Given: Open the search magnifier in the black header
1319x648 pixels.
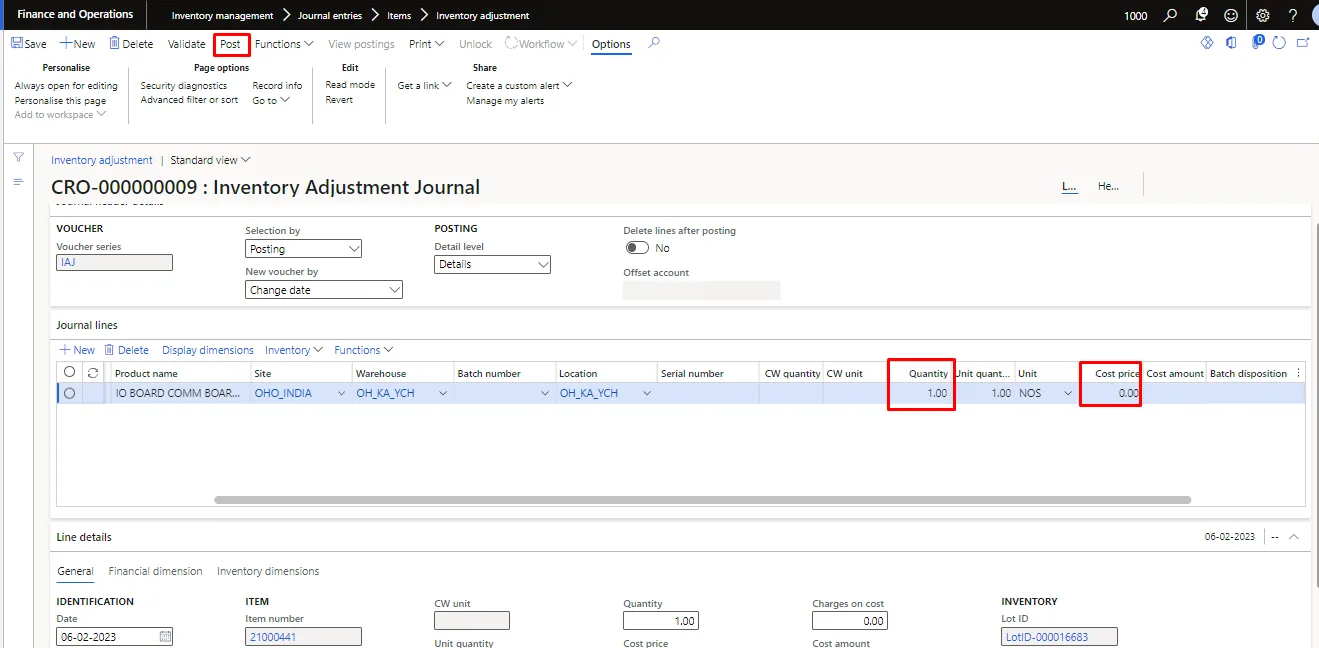Looking at the screenshot, I should click(x=1170, y=15).
